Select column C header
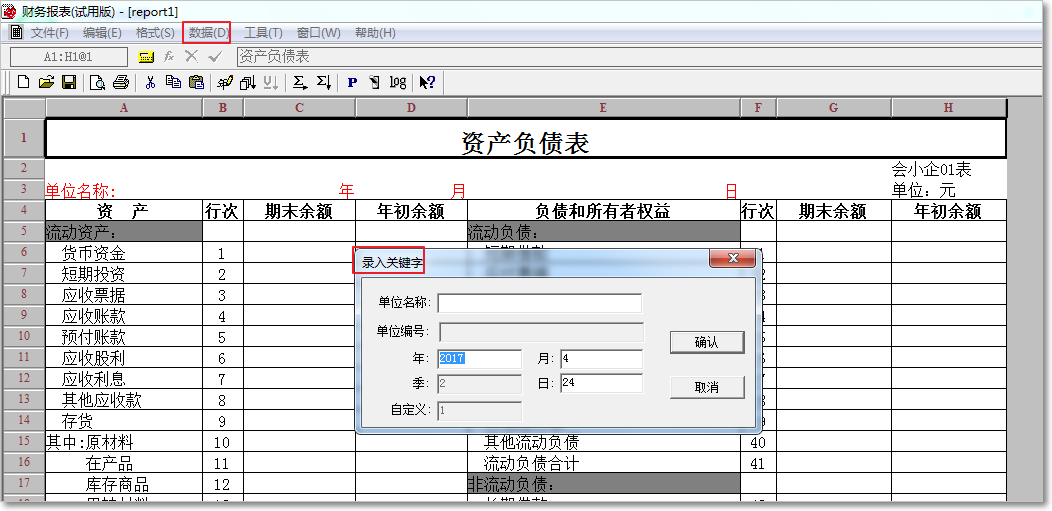This screenshot has height=511, width=1052. pyautogui.click(x=299, y=108)
